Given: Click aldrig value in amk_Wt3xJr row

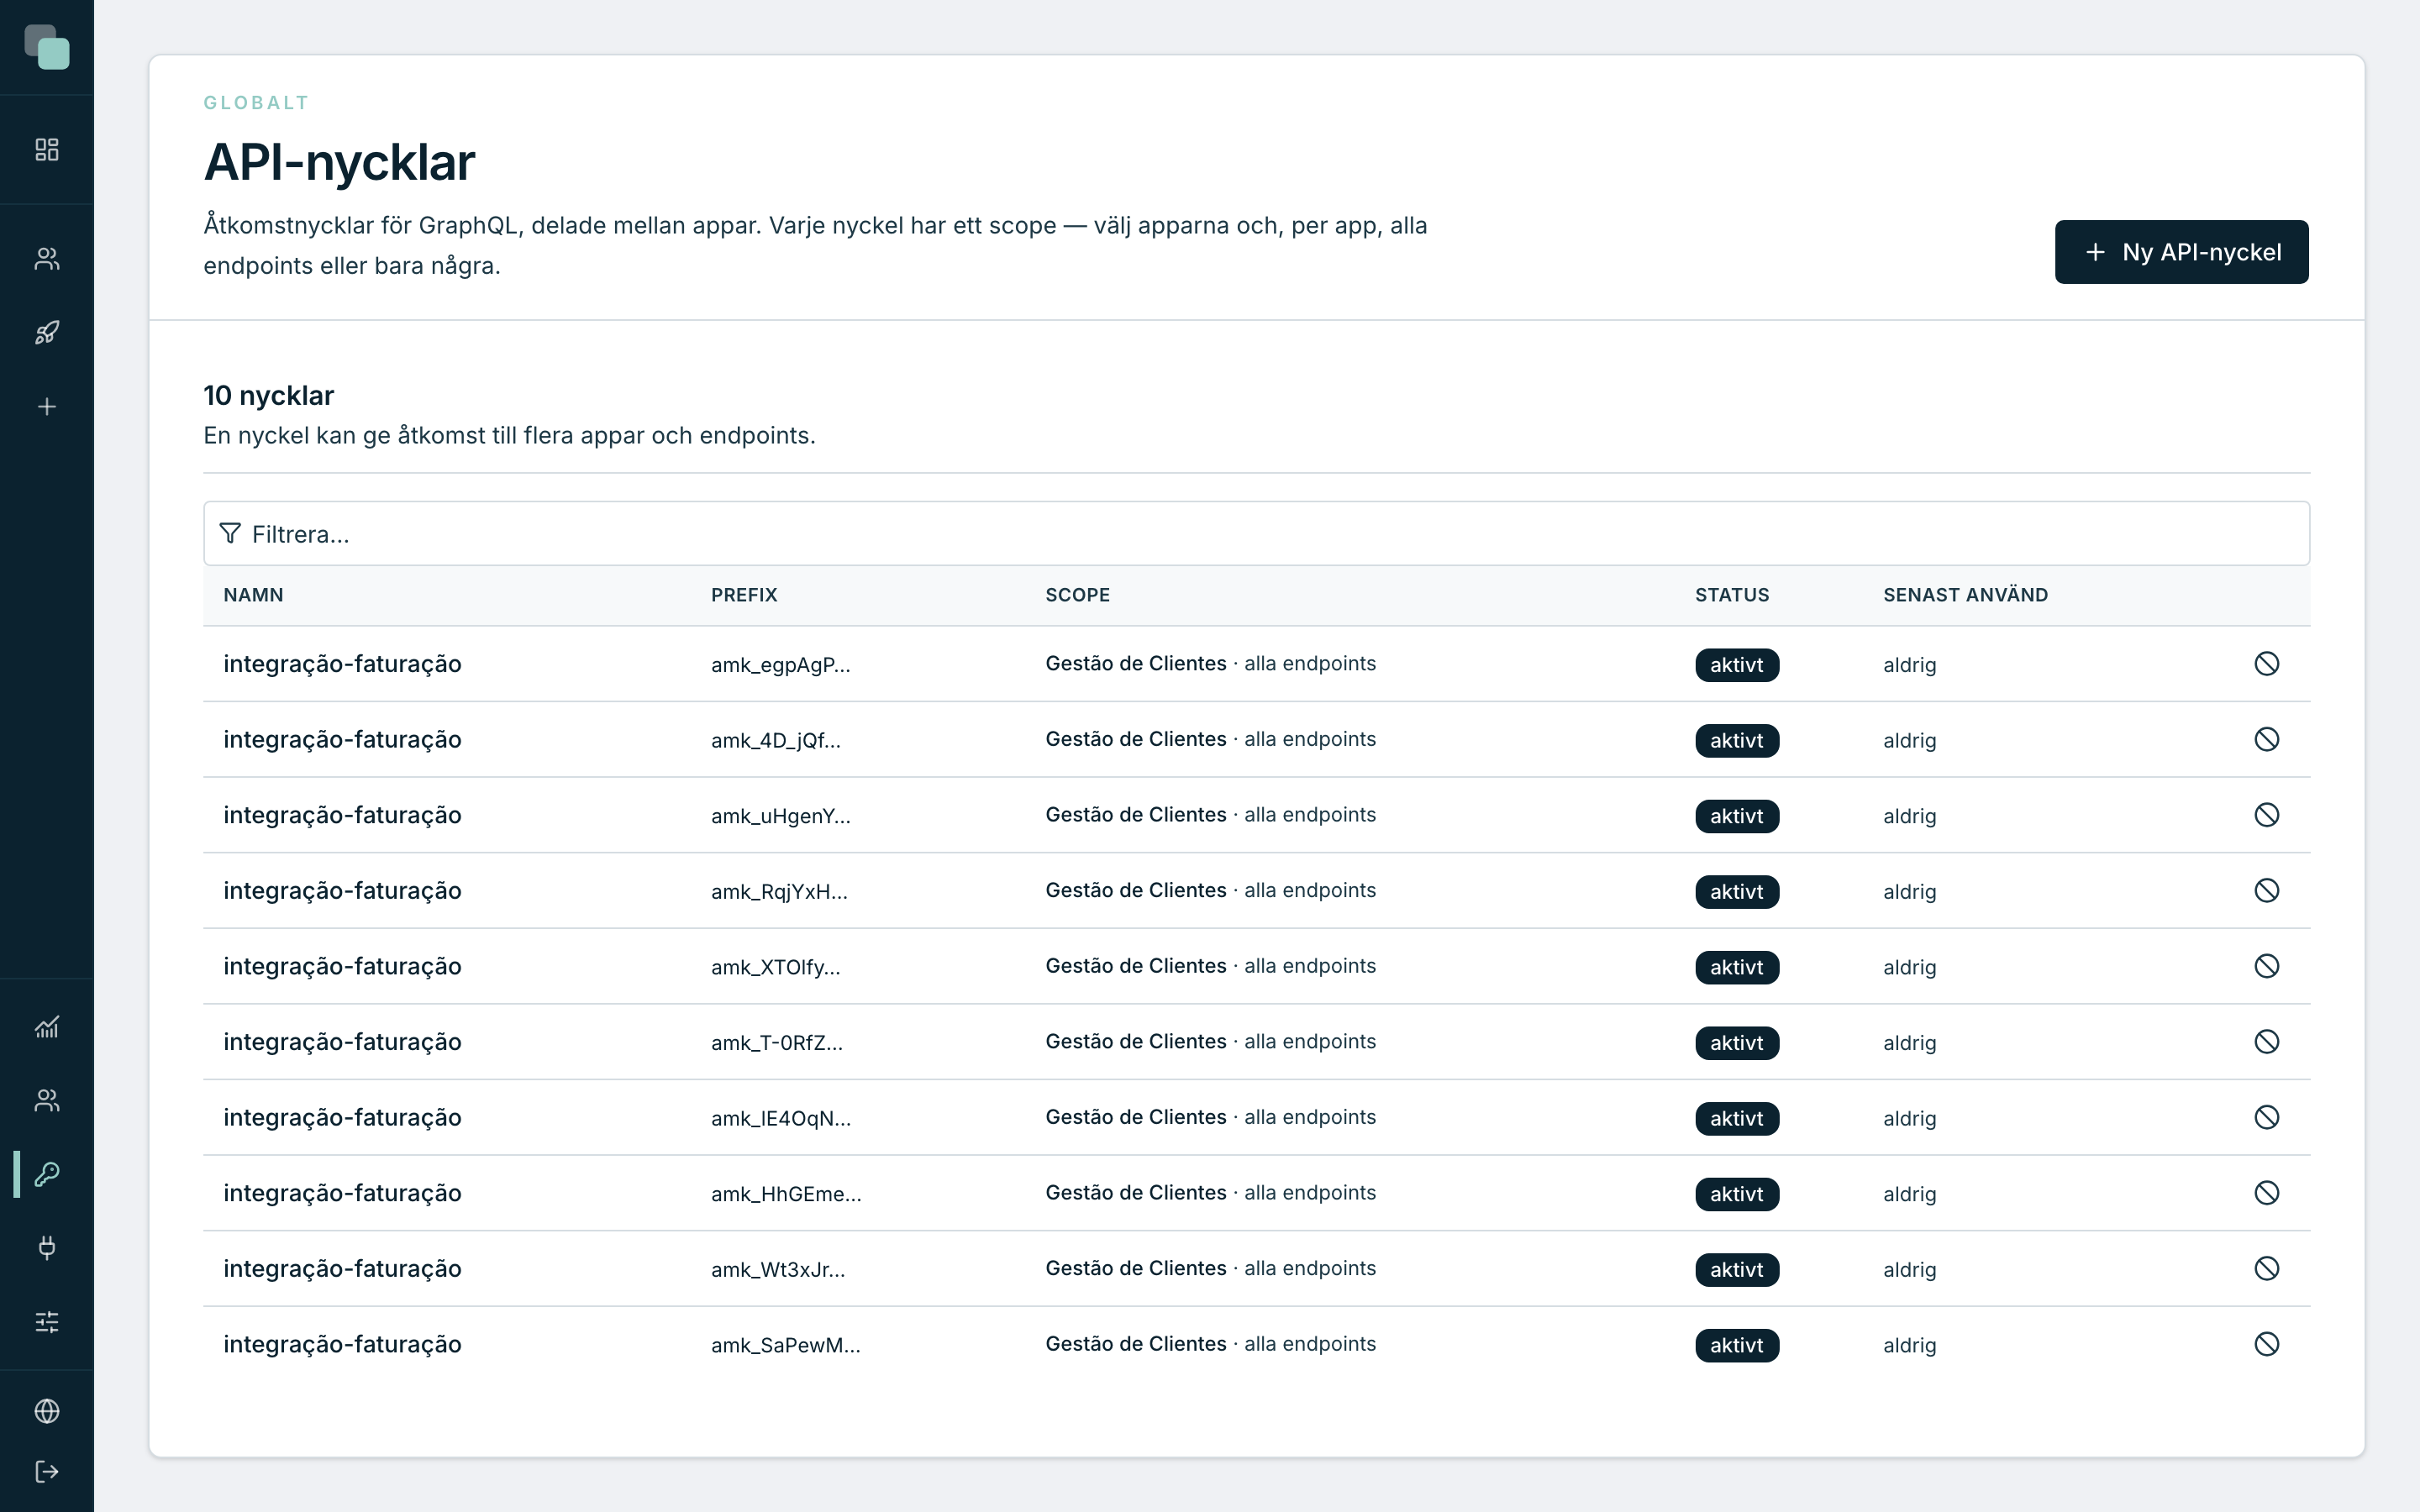Looking at the screenshot, I should pyautogui.click(x=1909, y=1270).
